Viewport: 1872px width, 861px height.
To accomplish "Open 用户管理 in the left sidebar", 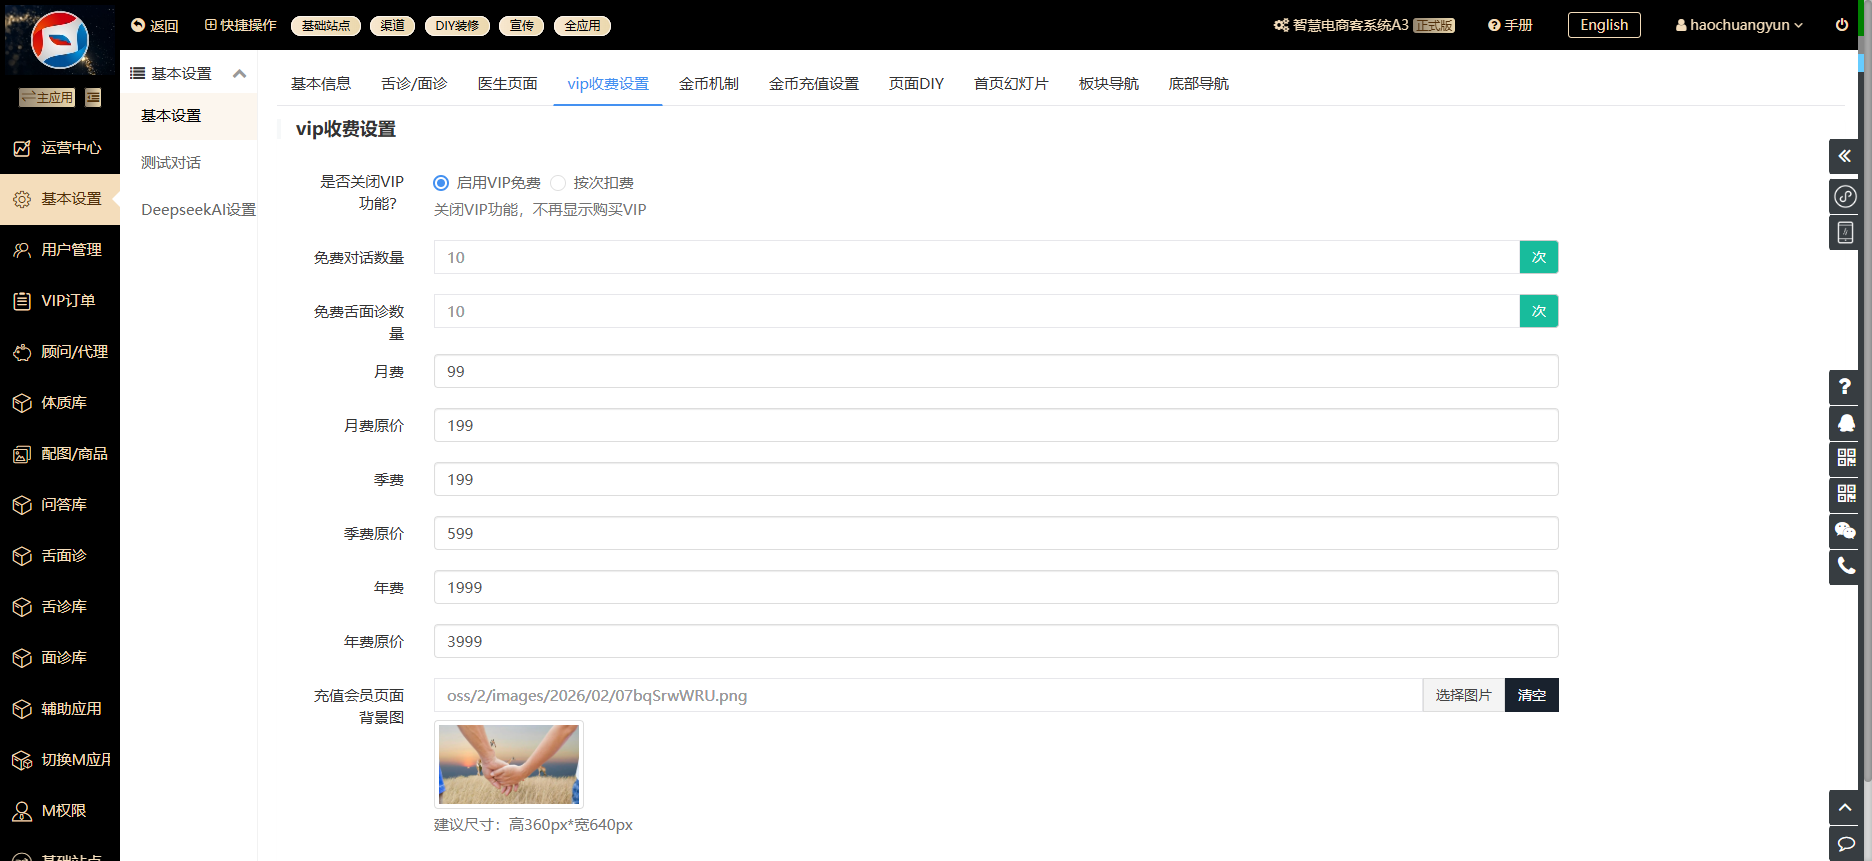I will coord(60,250).
